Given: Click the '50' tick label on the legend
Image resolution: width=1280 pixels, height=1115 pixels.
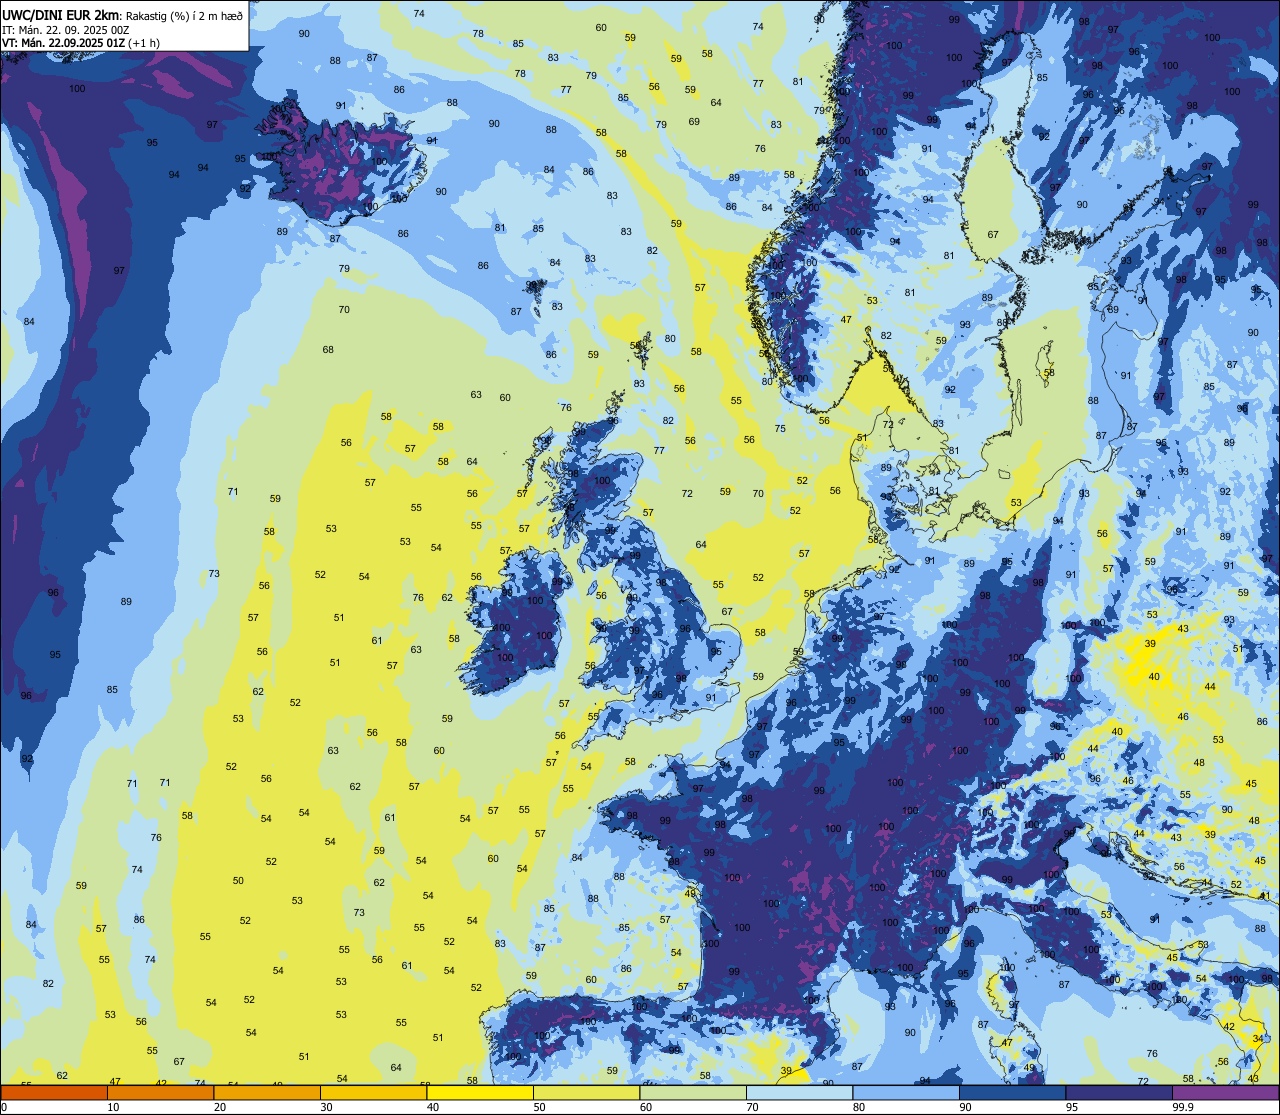Looking at the screenshot, I should click(539, 1107).
